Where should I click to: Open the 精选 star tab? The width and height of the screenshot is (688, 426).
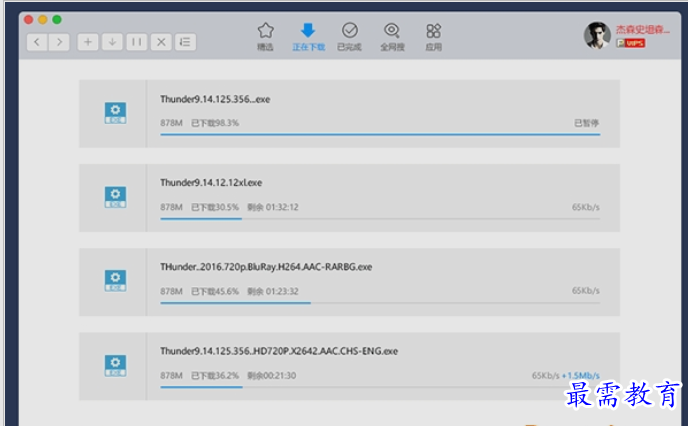click(265, 37)
